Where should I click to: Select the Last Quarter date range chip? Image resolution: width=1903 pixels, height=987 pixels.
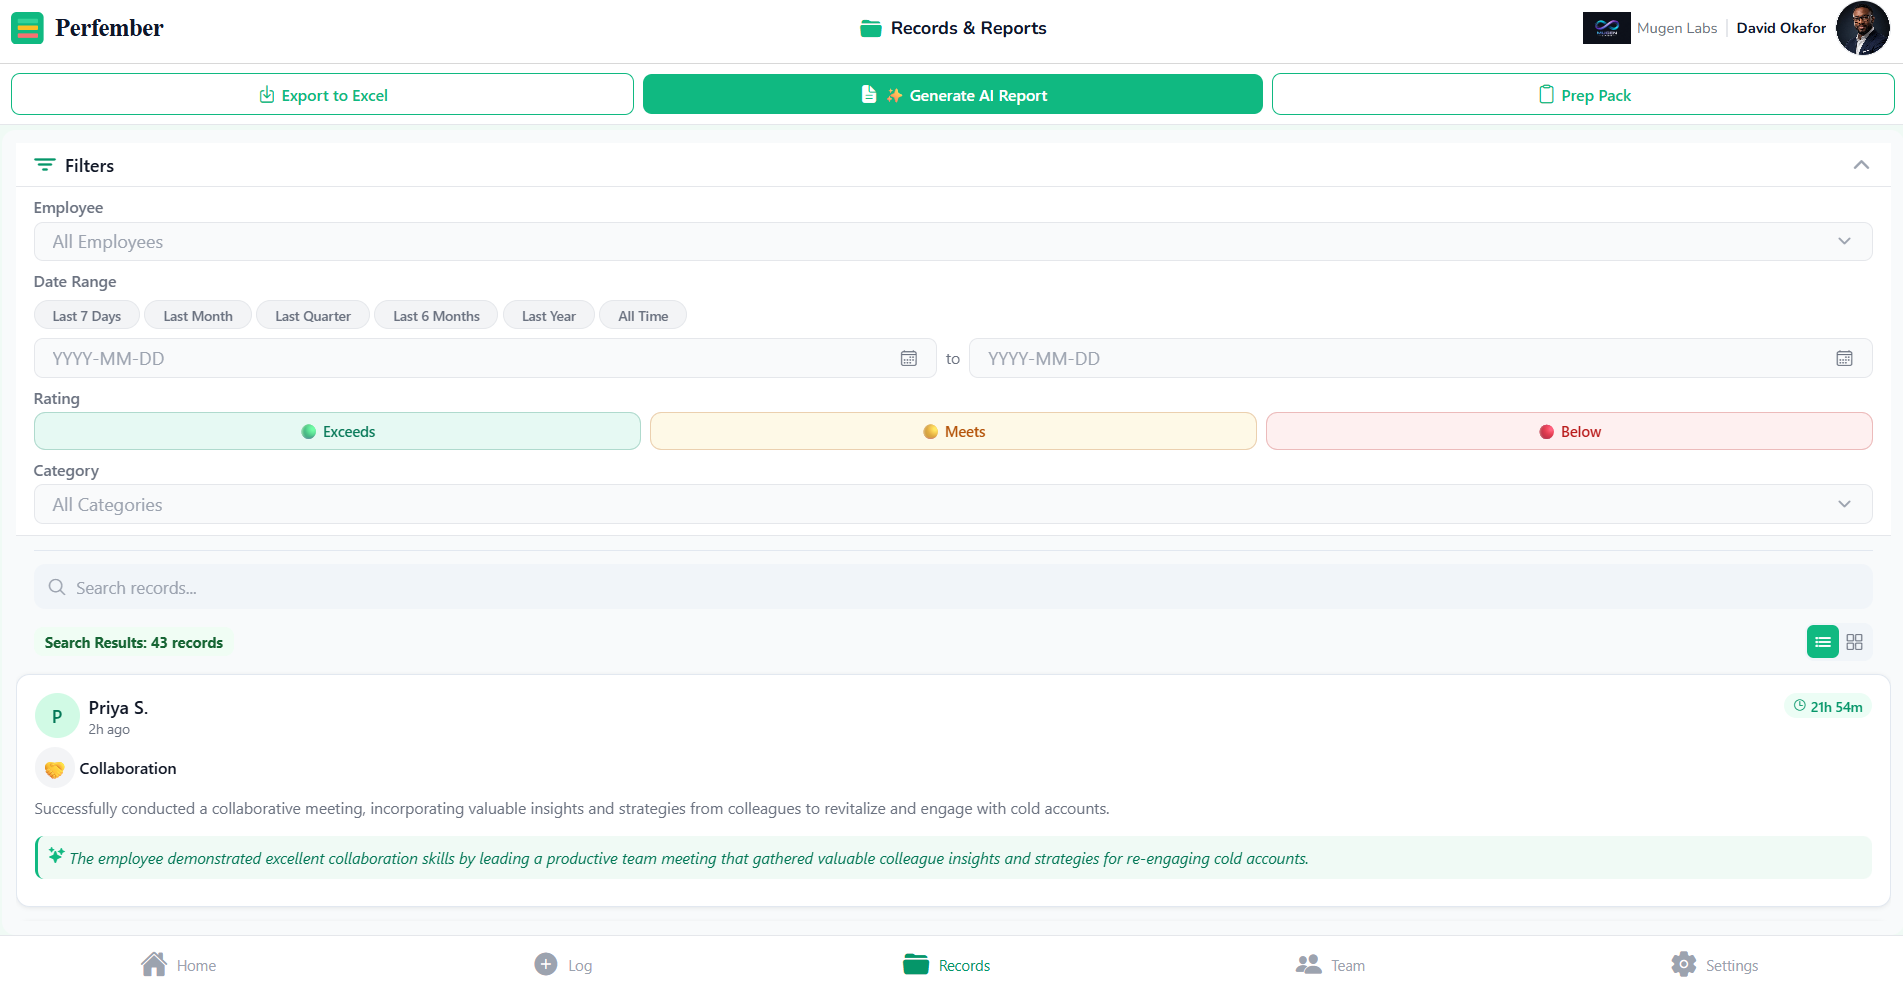pos(312,315)
